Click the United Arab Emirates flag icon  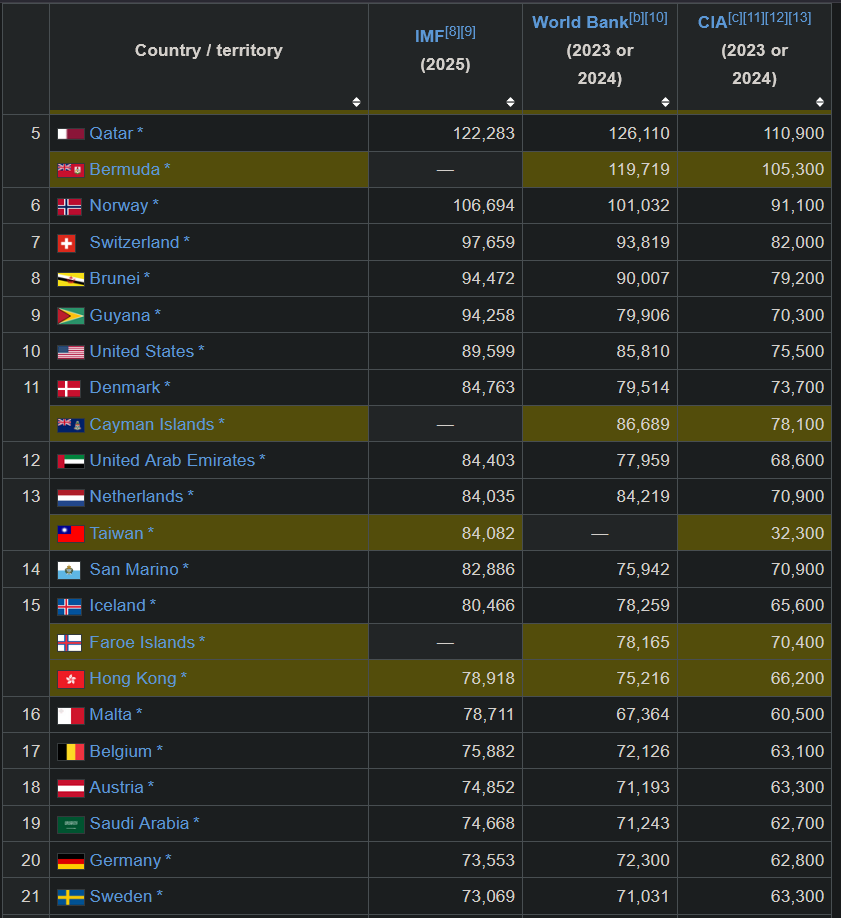(x=71, y=461)
